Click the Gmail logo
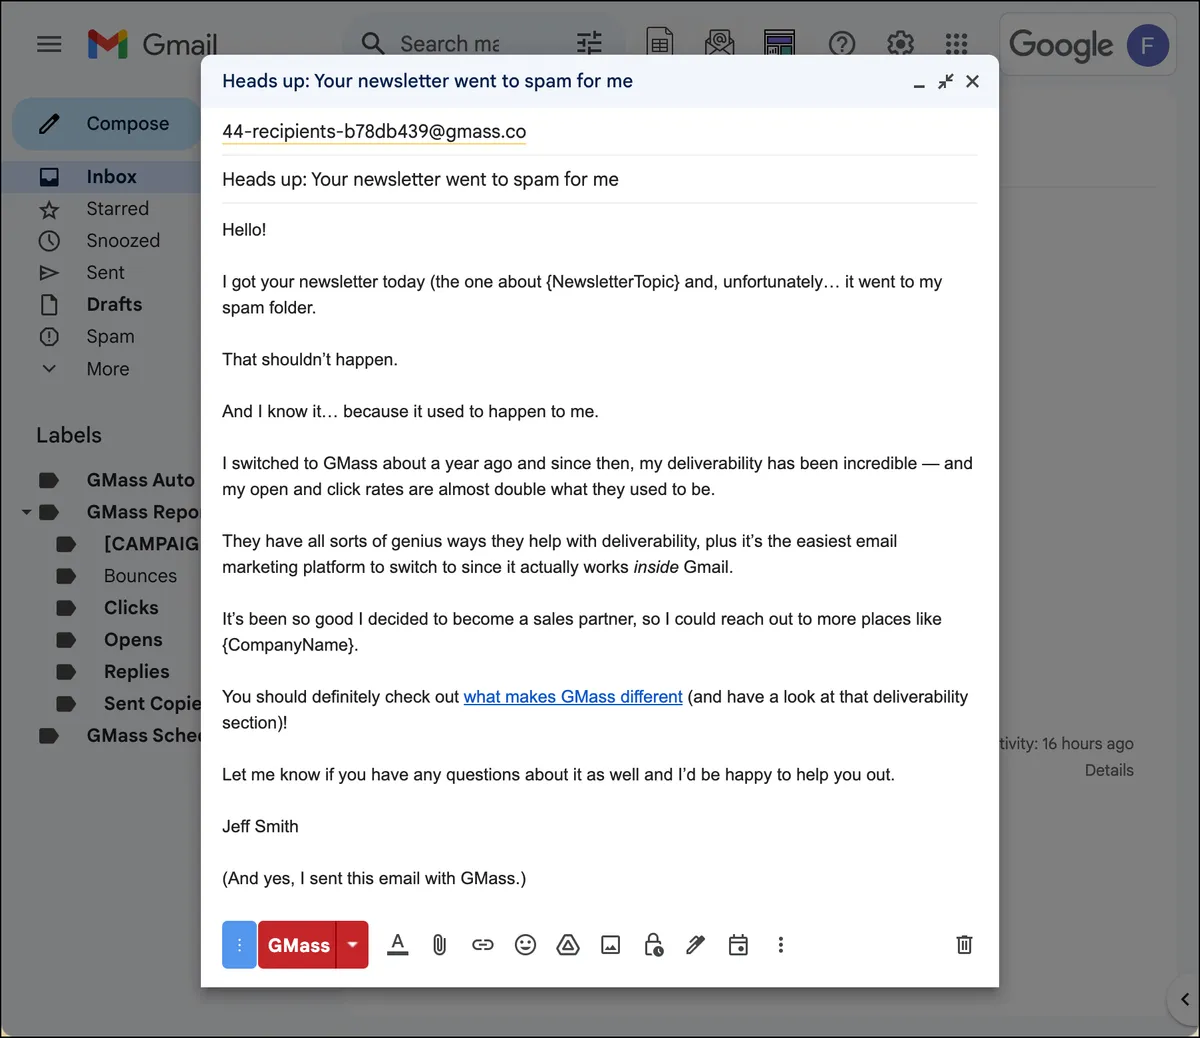Screen dimensions: 1200x1038 [x=152, y=44]
